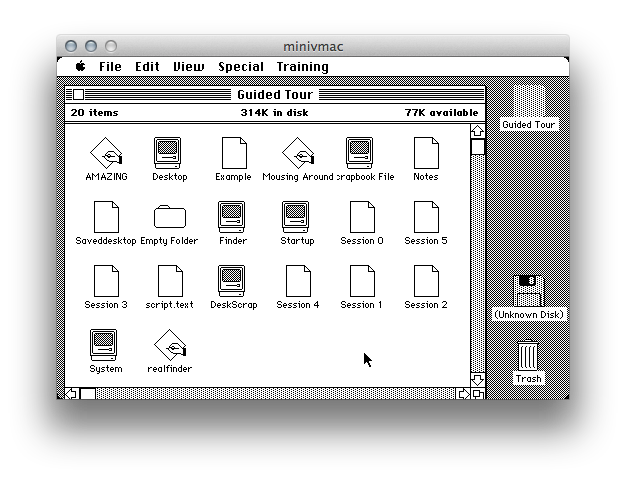626x478 pixels.
Task: Select the Session 0 document icon
Action: point(362,217)
